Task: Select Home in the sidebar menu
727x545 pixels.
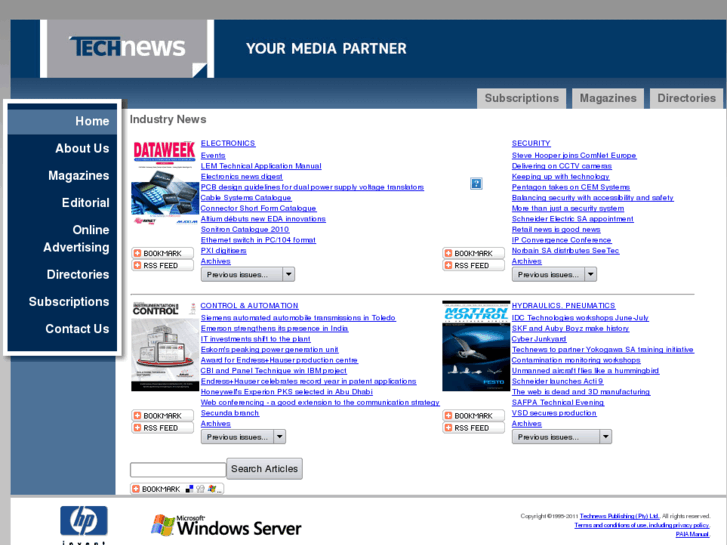Action: 63,121
